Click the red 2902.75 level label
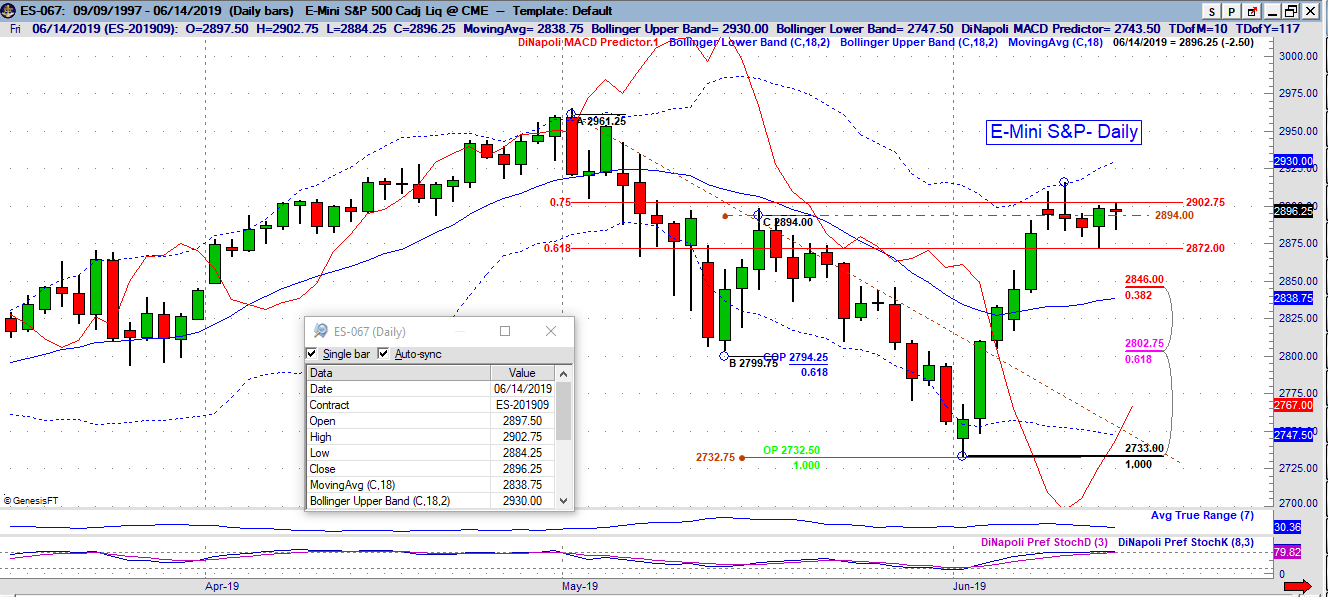Screen dimensions: 1328x597 coord(1204,202)
